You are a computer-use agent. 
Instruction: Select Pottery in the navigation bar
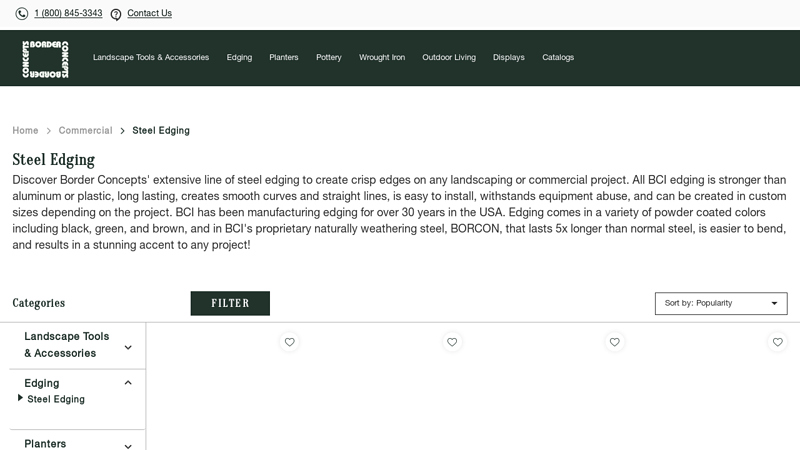pyautogui.click(x=329, y=58)
